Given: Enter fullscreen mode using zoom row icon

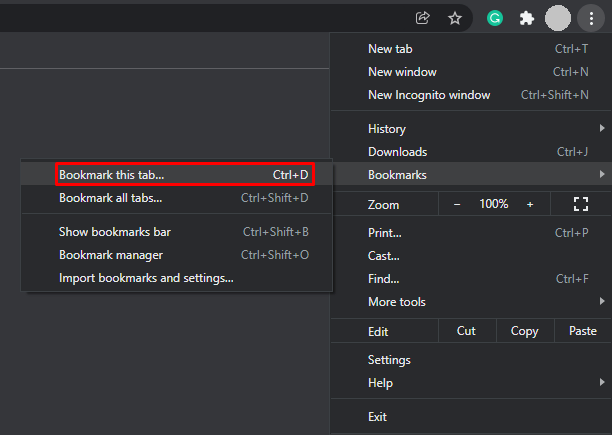Looking at the screenshot, I should pos(580,204).
